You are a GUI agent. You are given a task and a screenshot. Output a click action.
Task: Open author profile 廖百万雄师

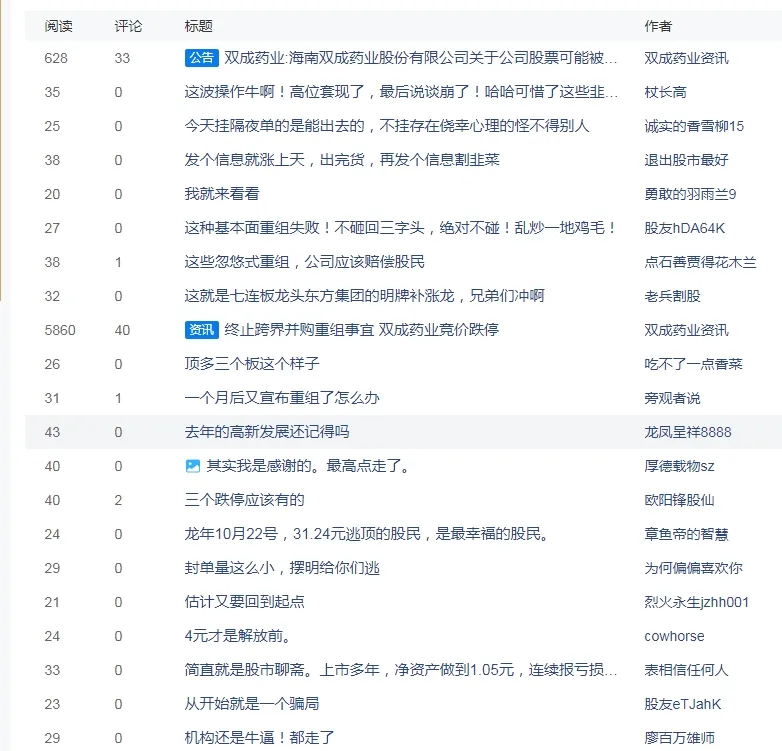pyautogui.click(x=679, y=738)
